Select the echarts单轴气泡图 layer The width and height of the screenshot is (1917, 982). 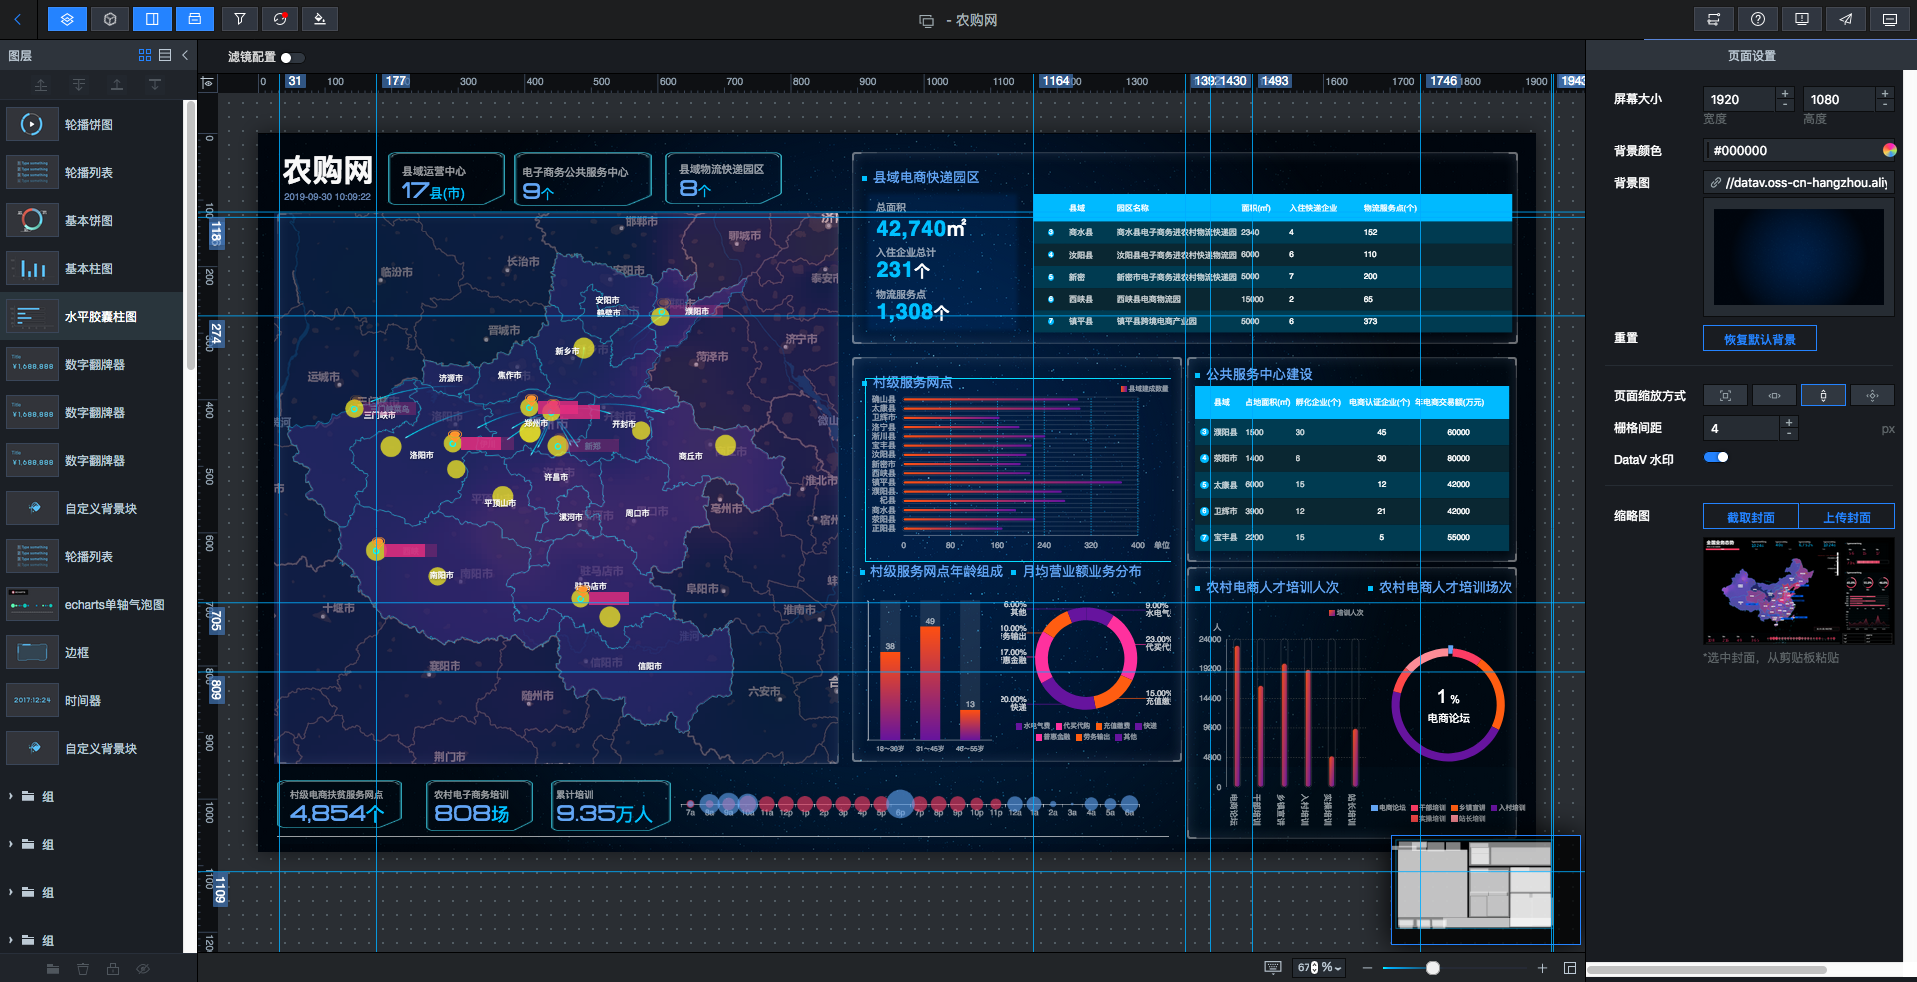92,605
